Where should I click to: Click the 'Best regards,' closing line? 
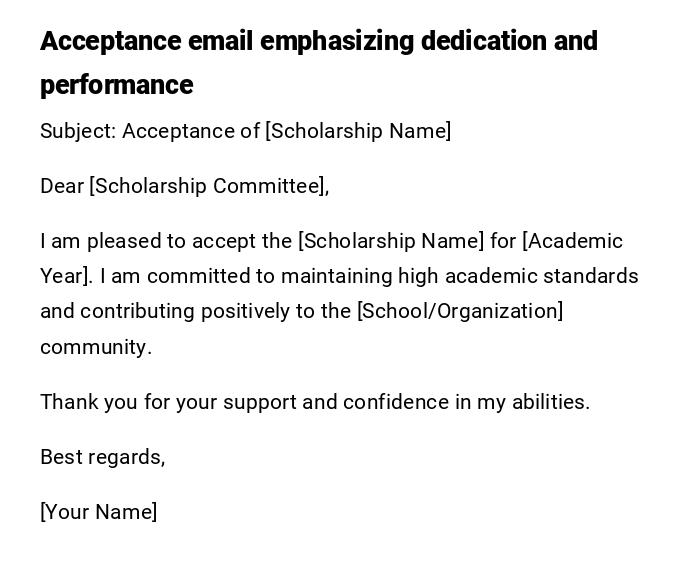point(102,457)
